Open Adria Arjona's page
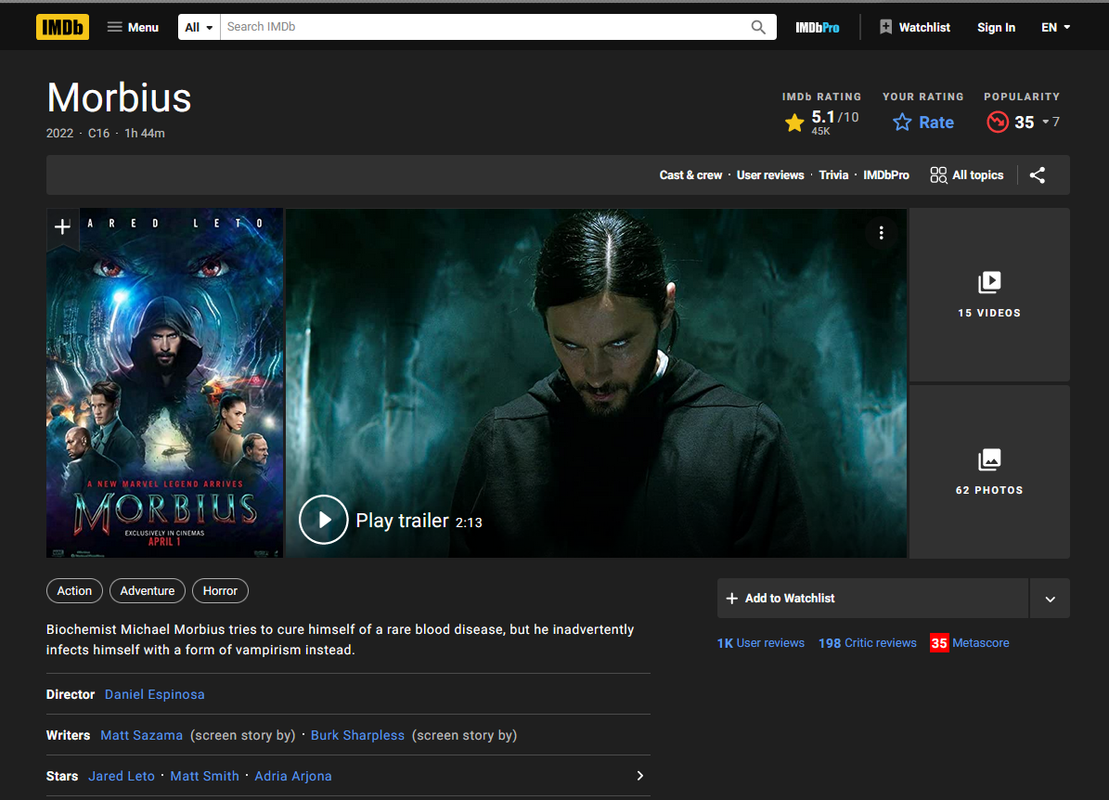 (x=293, y=776)
